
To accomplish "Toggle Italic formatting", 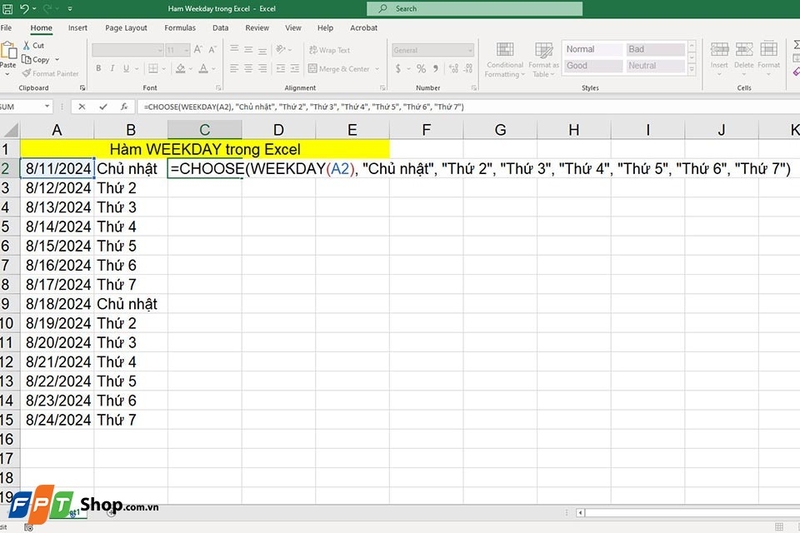I will pos(112,68).
